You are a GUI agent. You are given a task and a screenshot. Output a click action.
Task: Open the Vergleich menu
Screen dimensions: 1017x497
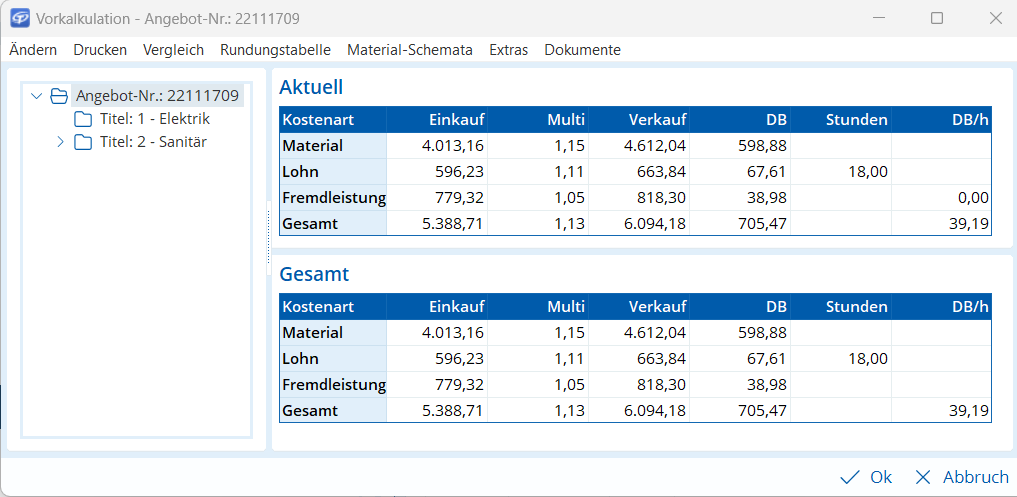(x=173, y=50)
